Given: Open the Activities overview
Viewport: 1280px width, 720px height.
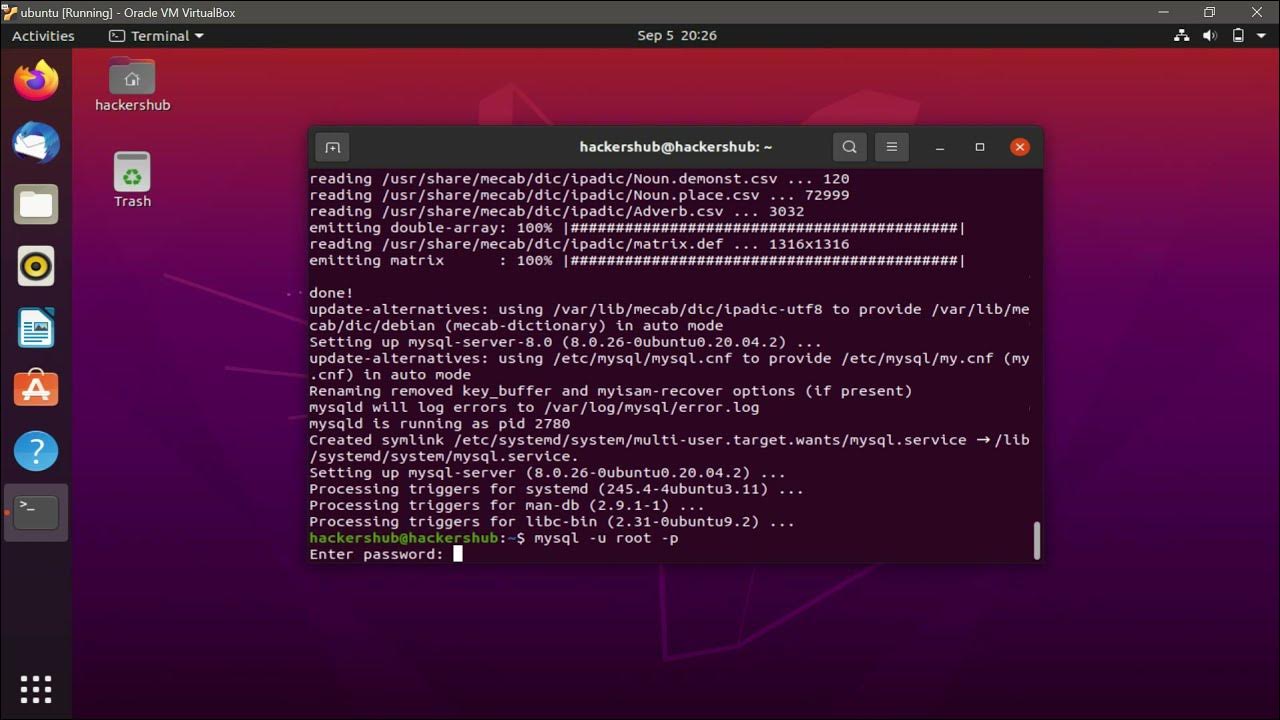Looking at the screenshot, I should [x=43, y=35].
